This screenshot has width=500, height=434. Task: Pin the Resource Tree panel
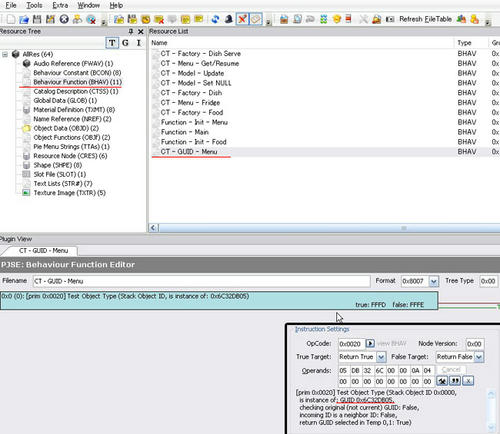click(x=131, y=31)
